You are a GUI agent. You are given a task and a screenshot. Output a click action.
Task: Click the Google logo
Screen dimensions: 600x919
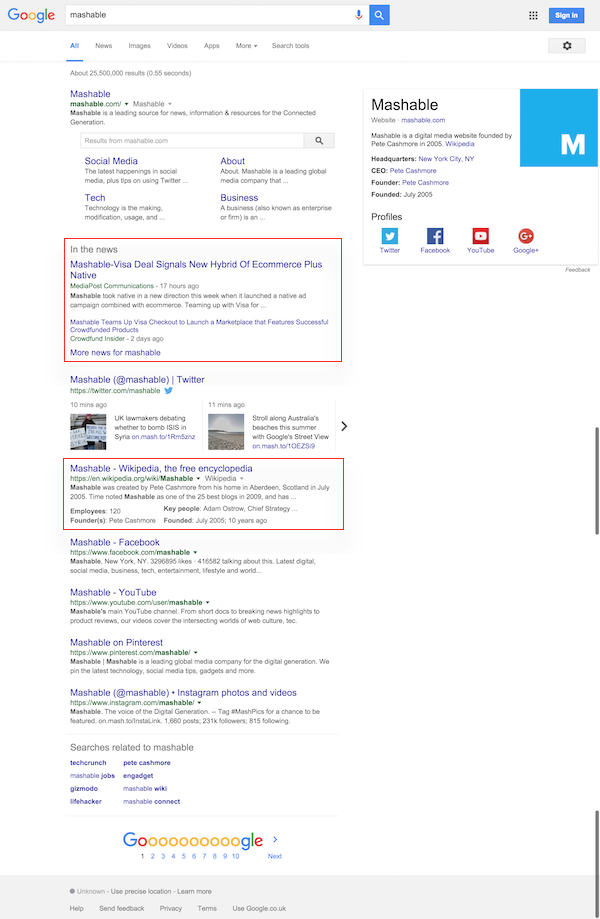coord(31,15)
